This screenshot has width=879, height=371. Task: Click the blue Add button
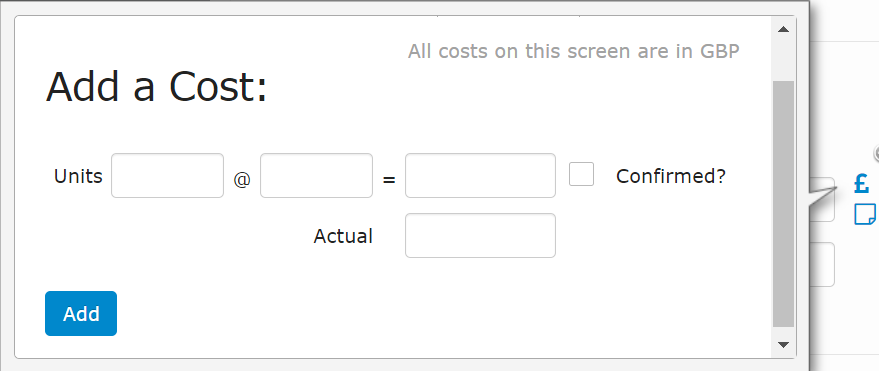click(x=81, y=313)
